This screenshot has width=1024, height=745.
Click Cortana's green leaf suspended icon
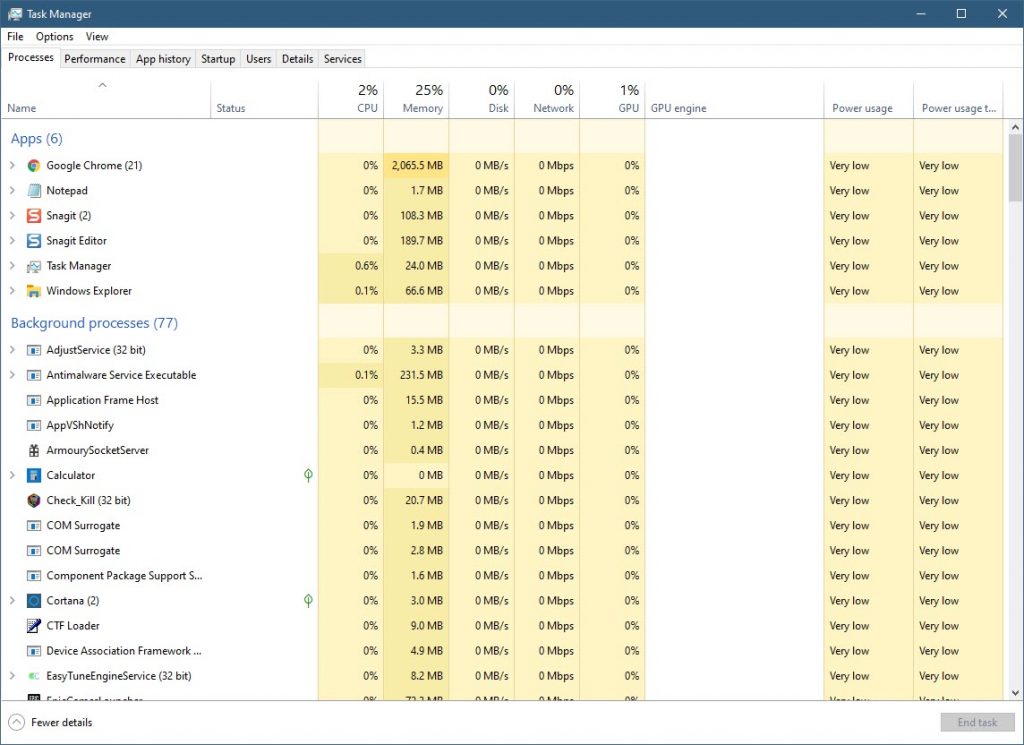(308, 601)
